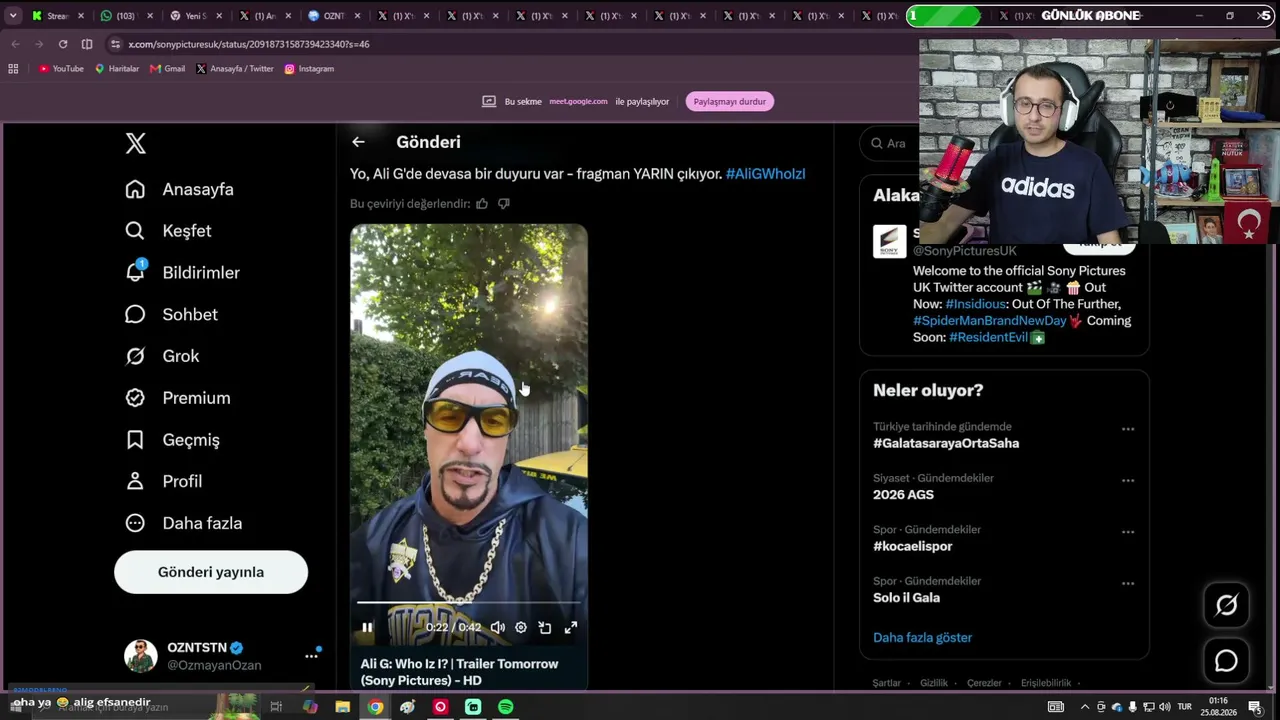Open Grok from the sidebar
The width and height of the screenshot is (1280, 720).
coord(162,356)
